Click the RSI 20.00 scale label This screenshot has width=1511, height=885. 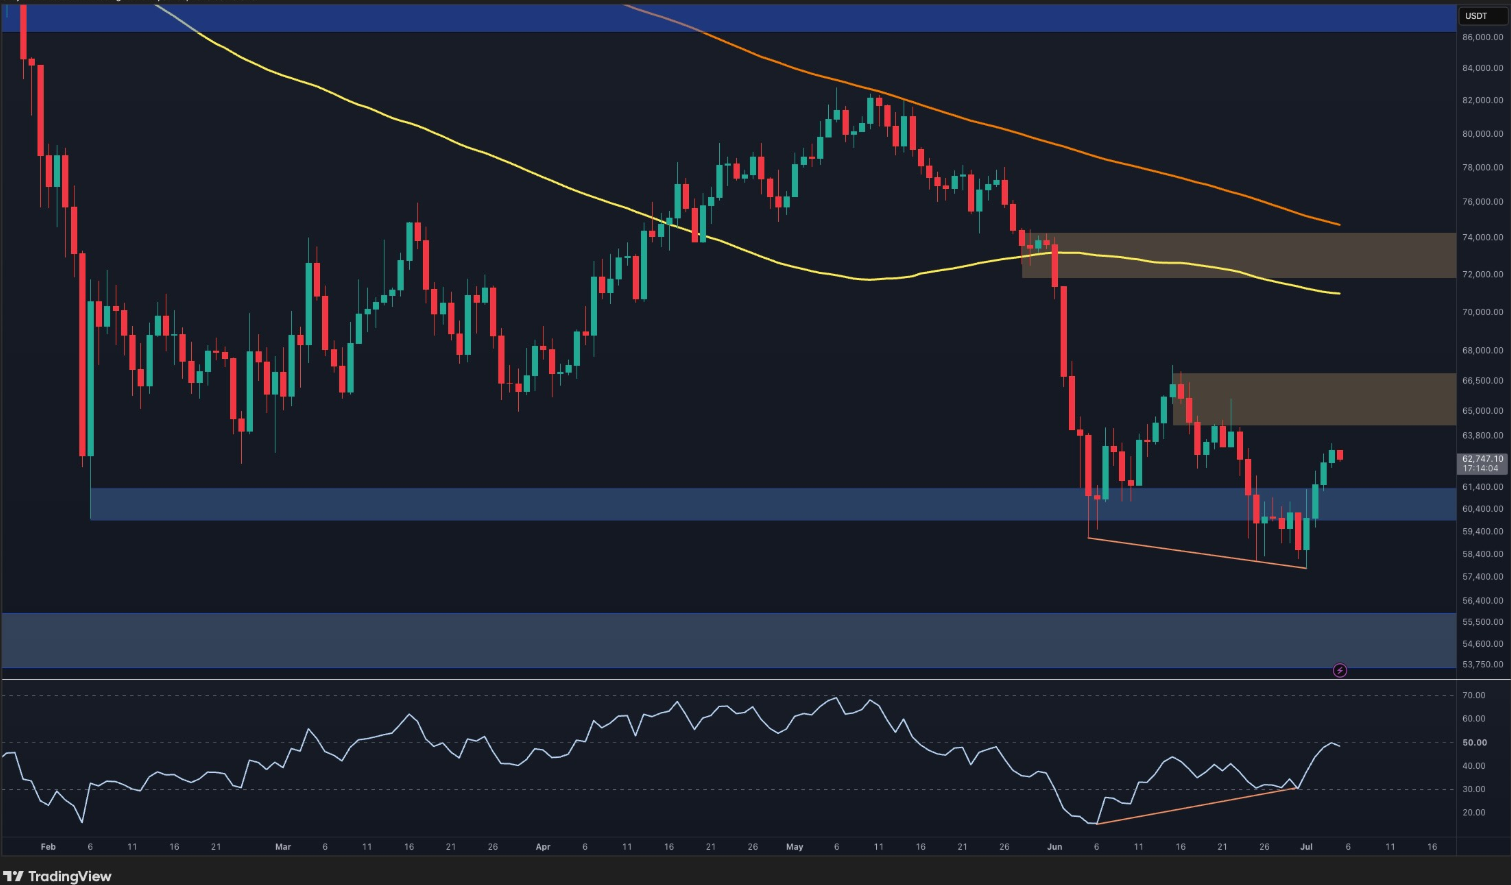(1473, 813)
